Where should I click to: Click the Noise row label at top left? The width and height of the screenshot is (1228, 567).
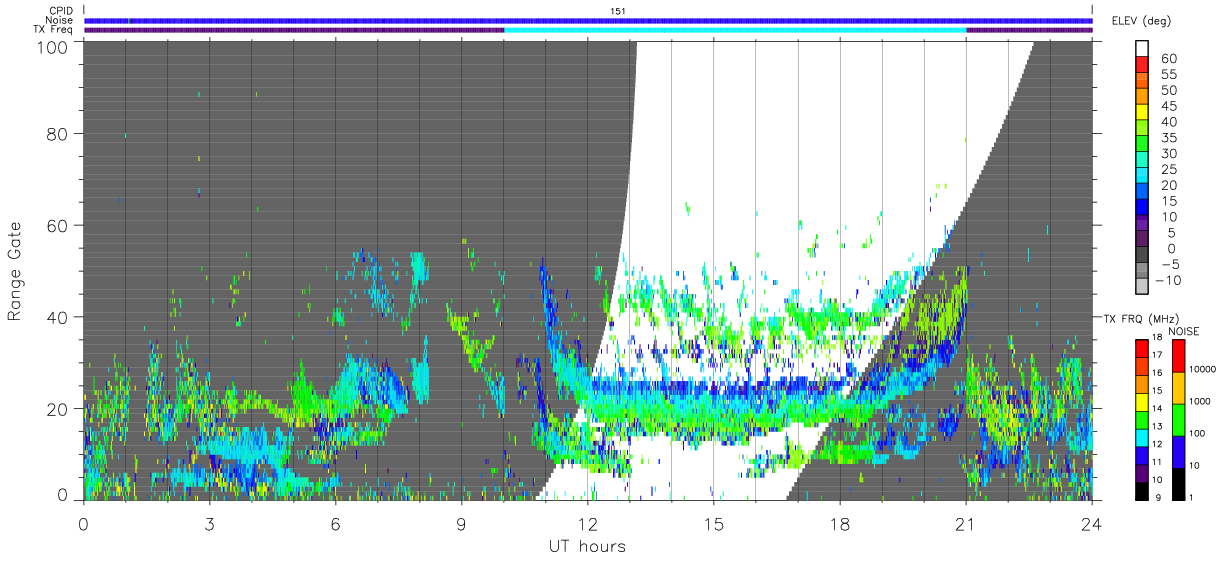61,20
